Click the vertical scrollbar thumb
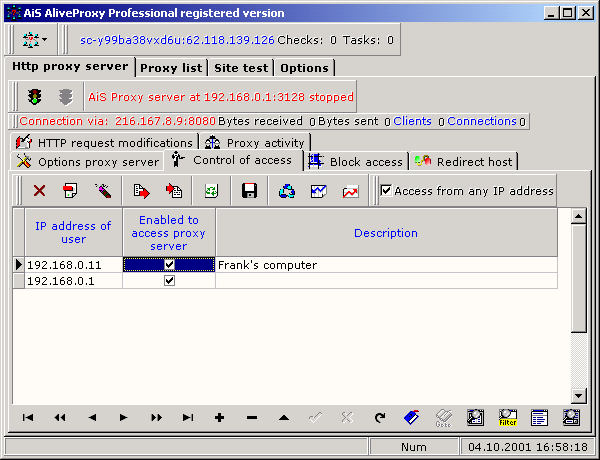This screenshot has height=460, width=600. pos(579,279)
